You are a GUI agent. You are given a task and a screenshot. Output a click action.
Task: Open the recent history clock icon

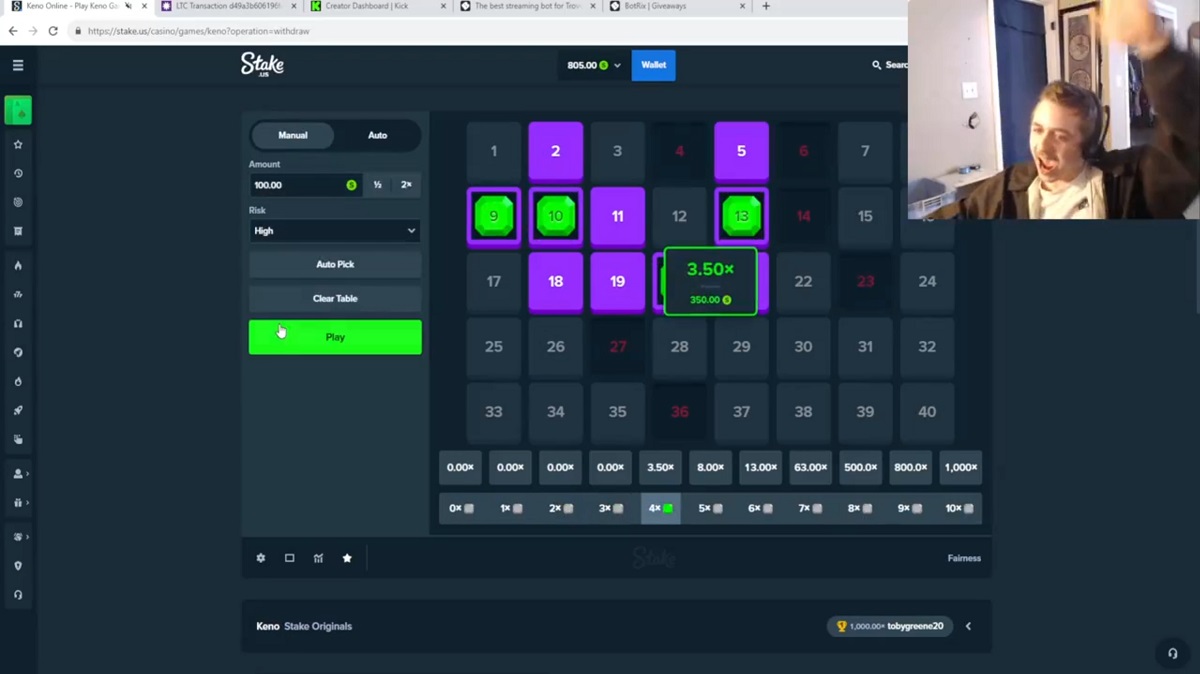(x=18, y=173)
